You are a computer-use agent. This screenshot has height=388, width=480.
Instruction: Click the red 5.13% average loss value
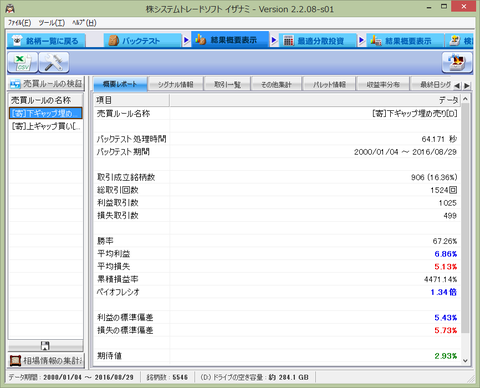tap(446, 267)
